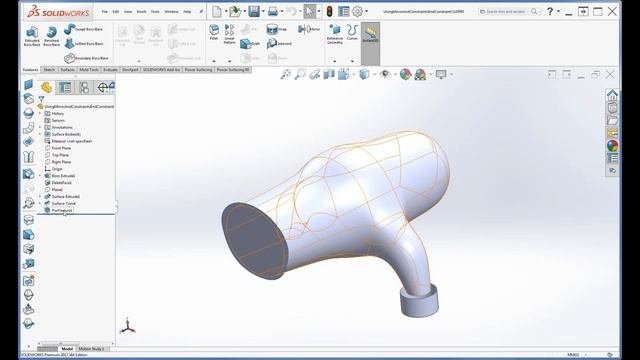Choose Boundary Boss/Base feature
Screen dimensions: 640x360
pyautogui.click(x=86, y=58)
